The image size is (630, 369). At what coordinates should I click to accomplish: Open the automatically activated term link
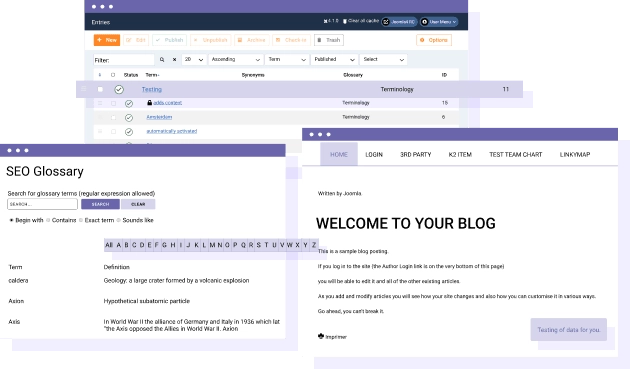click(172, 131)
